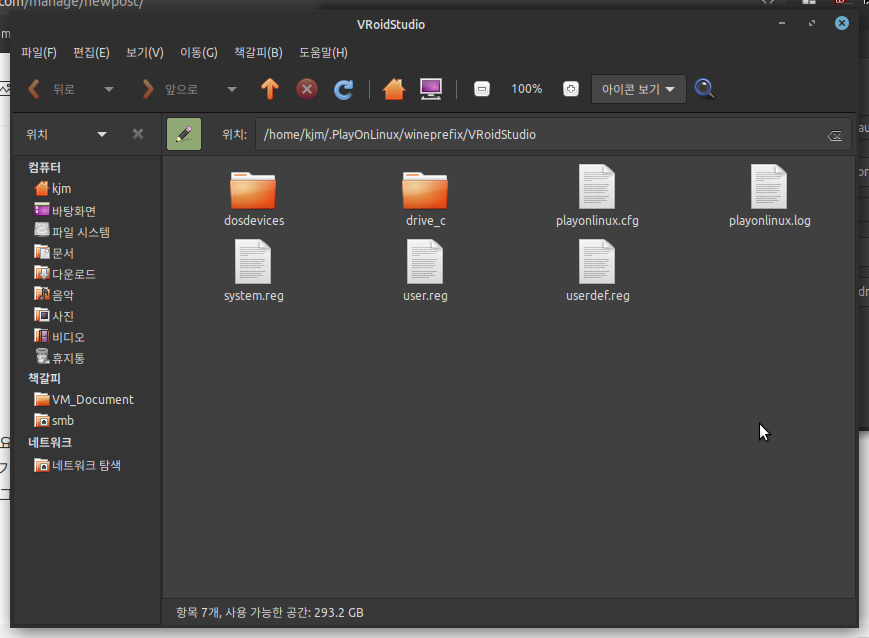Open 문서 in the sidebar
Viewport: 869px width, 638px height.
(x=54, y=253)
